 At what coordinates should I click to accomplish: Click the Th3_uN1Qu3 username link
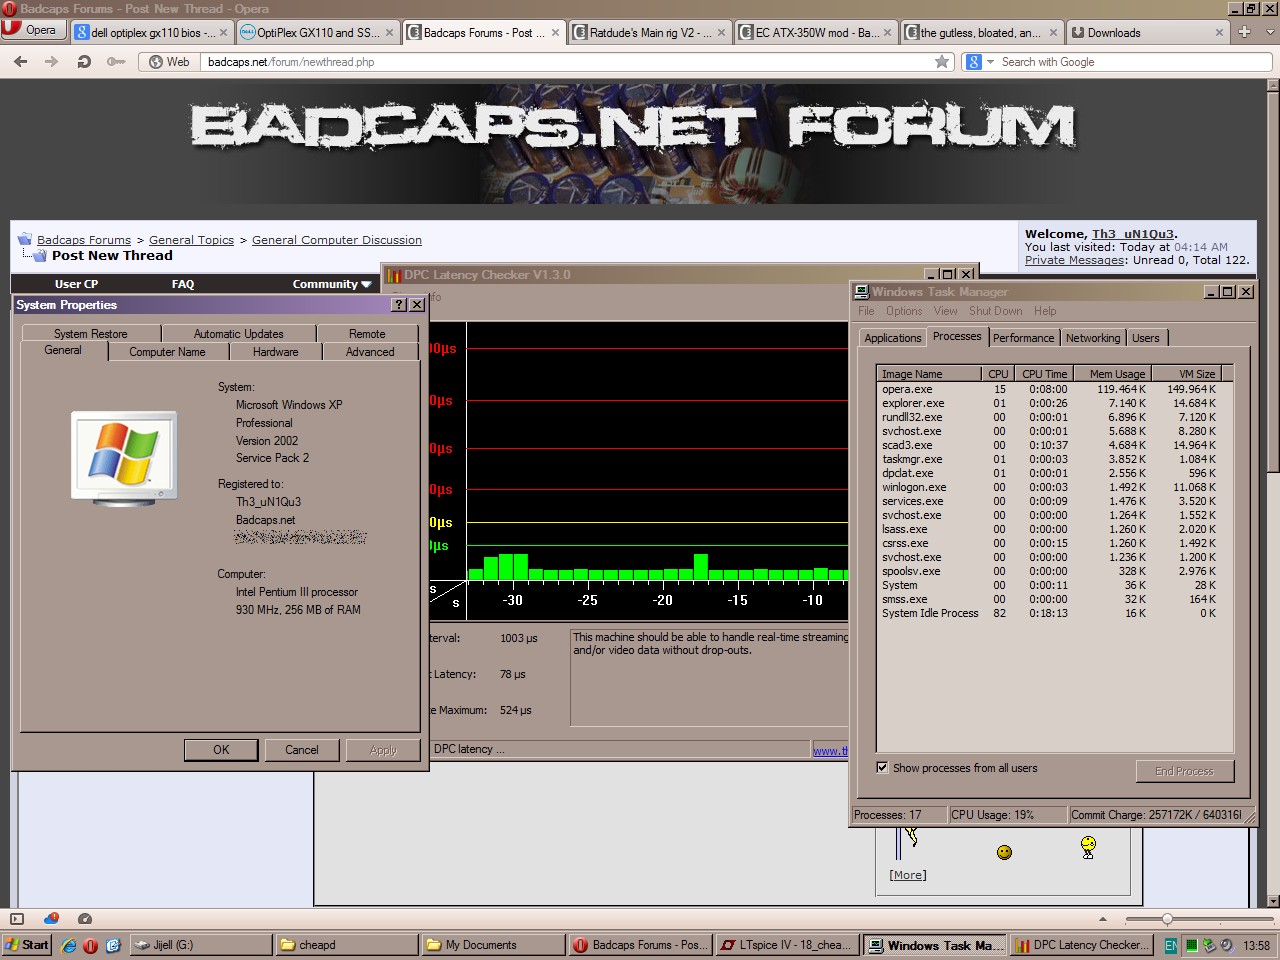[1133, 234]
